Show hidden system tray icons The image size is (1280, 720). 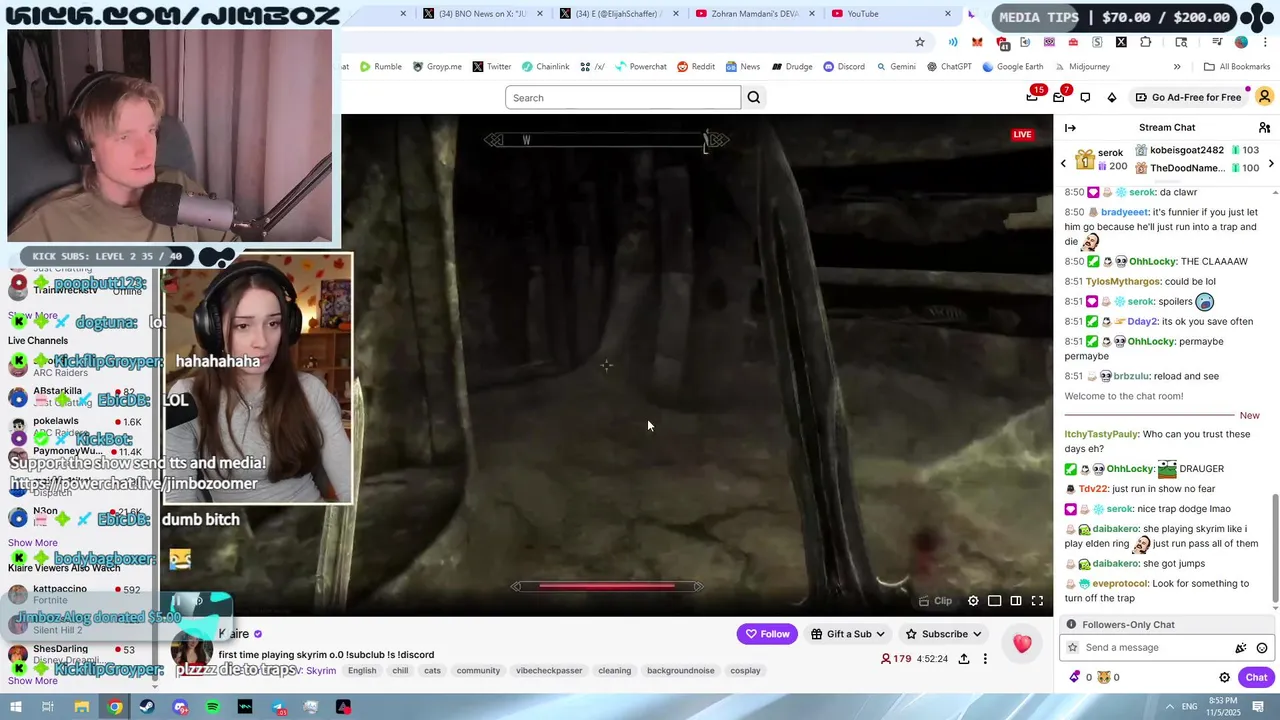click(1169, 707)
